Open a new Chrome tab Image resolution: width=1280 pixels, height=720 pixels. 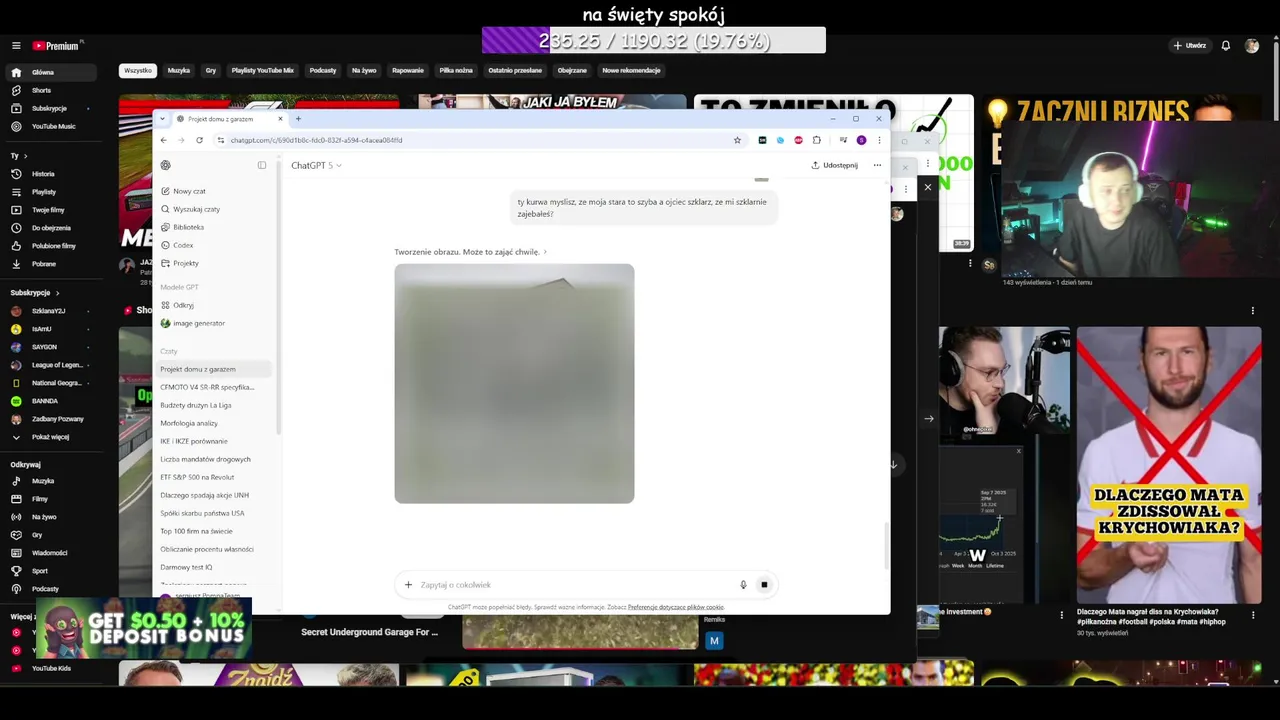point(298,119)
